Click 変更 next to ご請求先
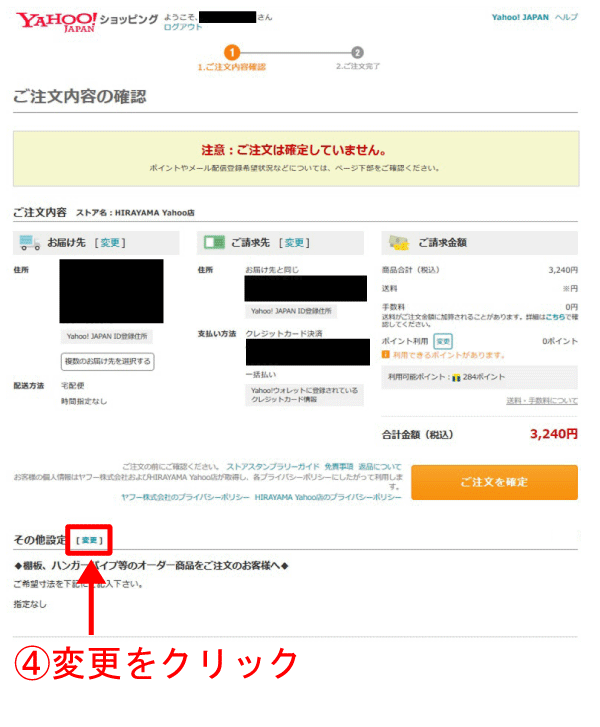 294,242
